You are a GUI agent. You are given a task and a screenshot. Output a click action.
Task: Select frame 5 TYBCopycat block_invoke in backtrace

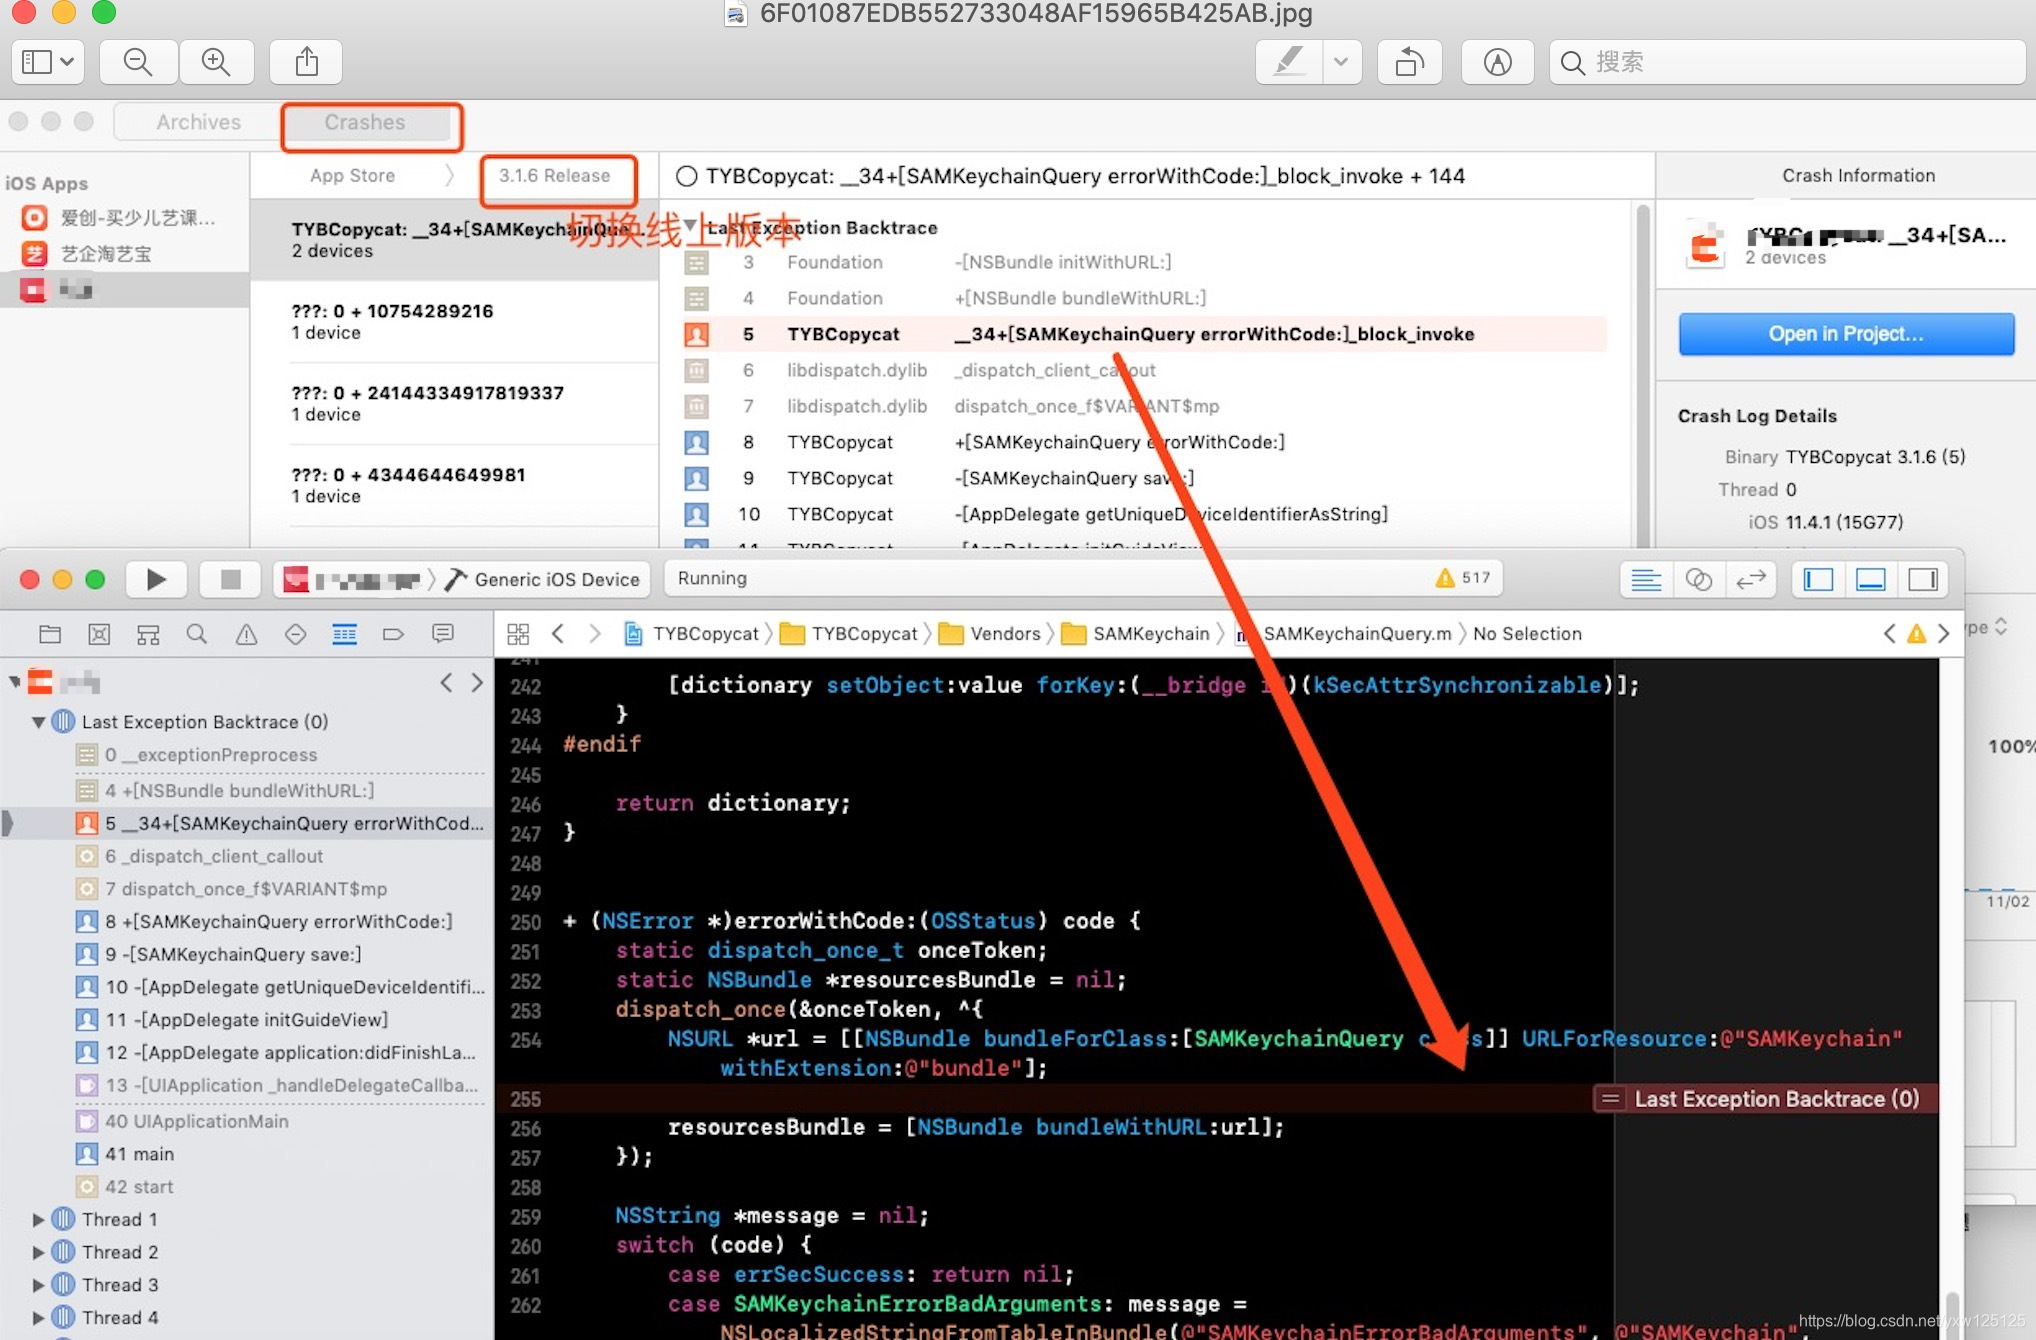pyautogui.click(x=1144, y=334)
